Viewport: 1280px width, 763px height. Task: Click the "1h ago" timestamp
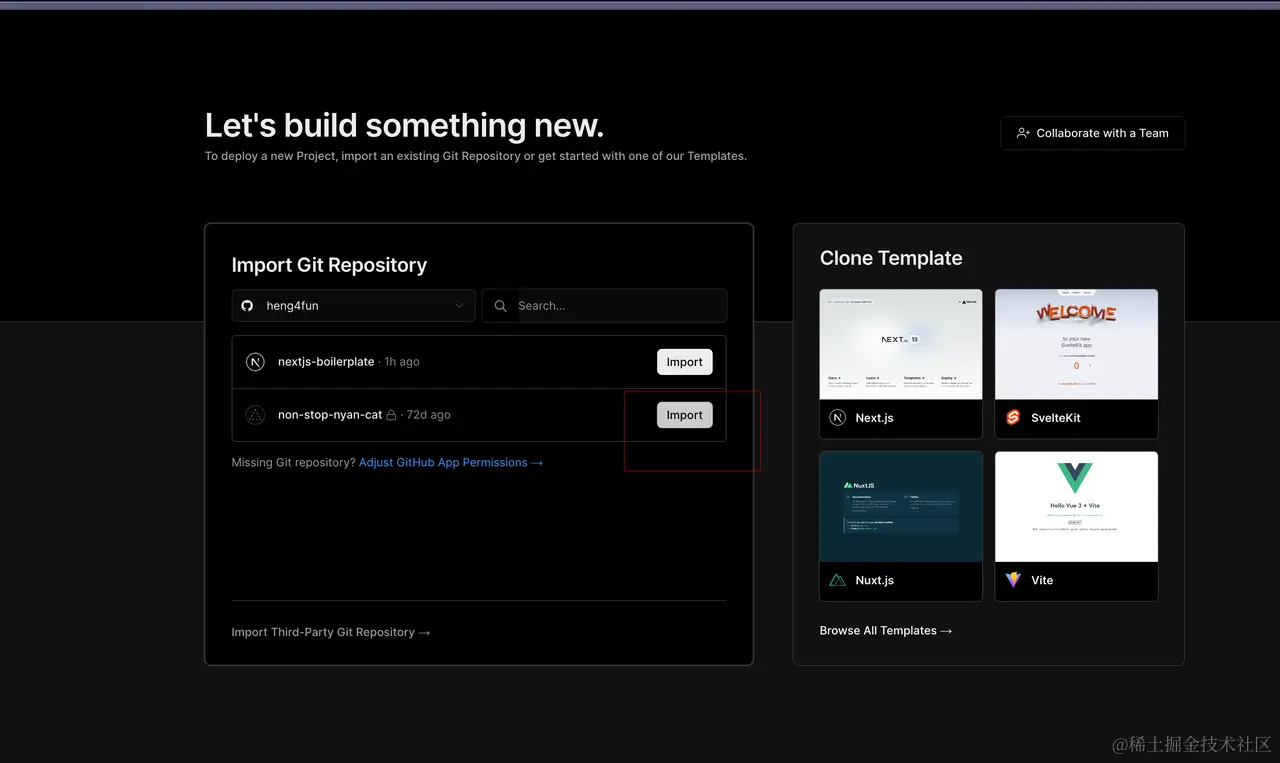point(402,362)
